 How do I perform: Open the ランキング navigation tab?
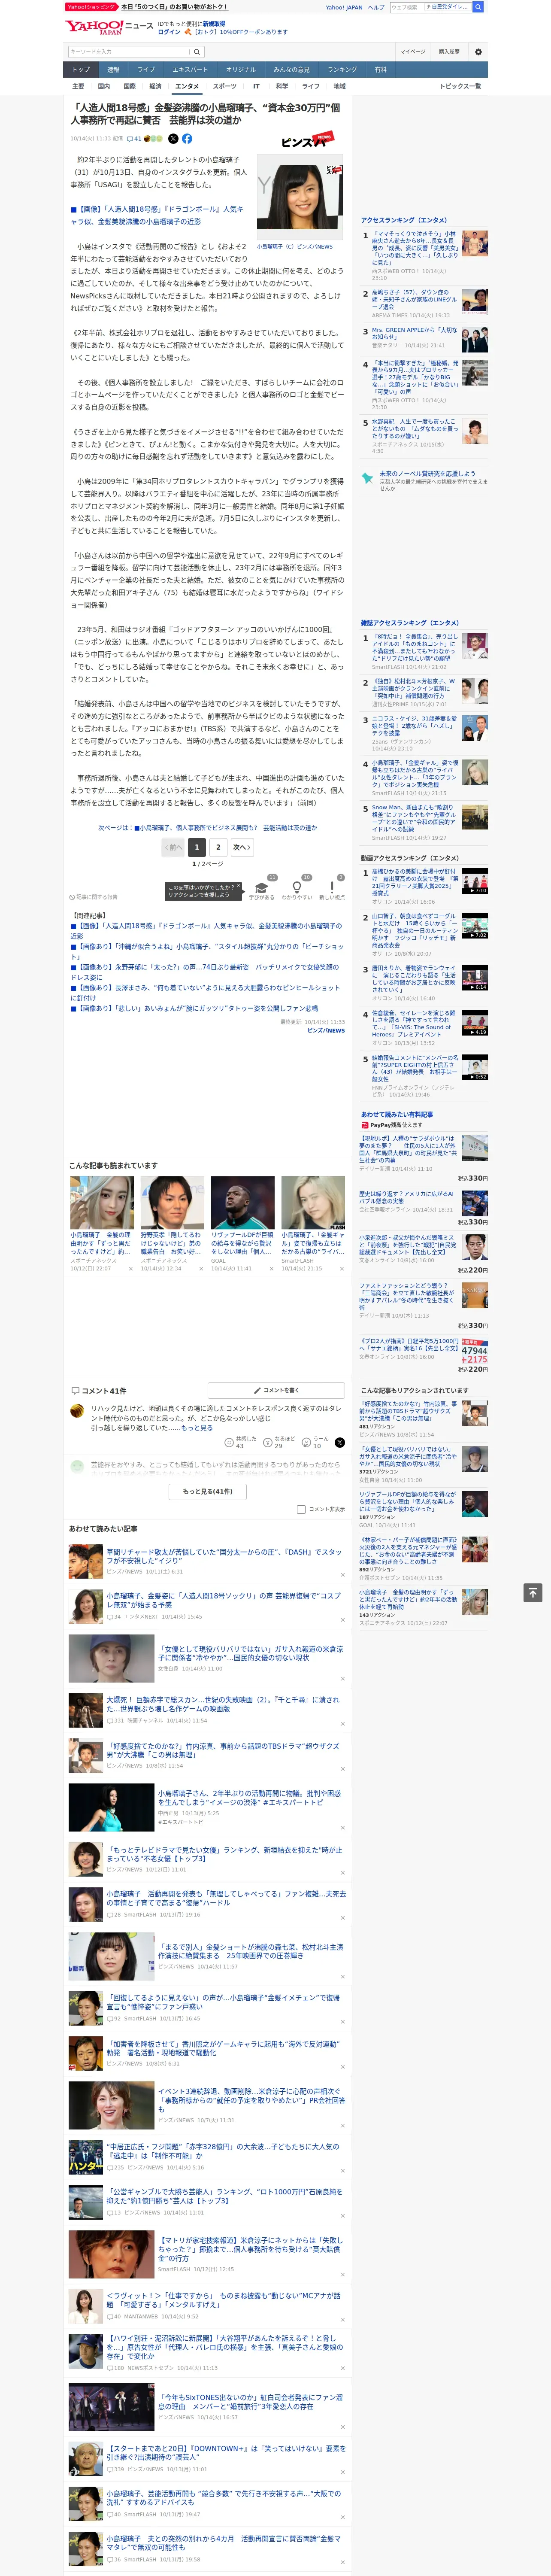[342, 70]
